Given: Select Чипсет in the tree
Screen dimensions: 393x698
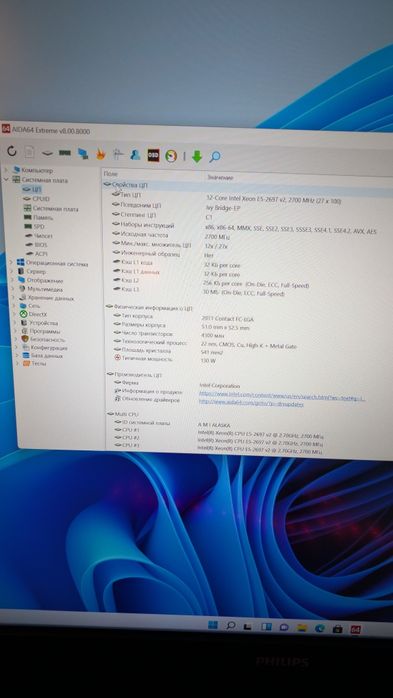Looking at the screenshot, I should coord(39,235).
